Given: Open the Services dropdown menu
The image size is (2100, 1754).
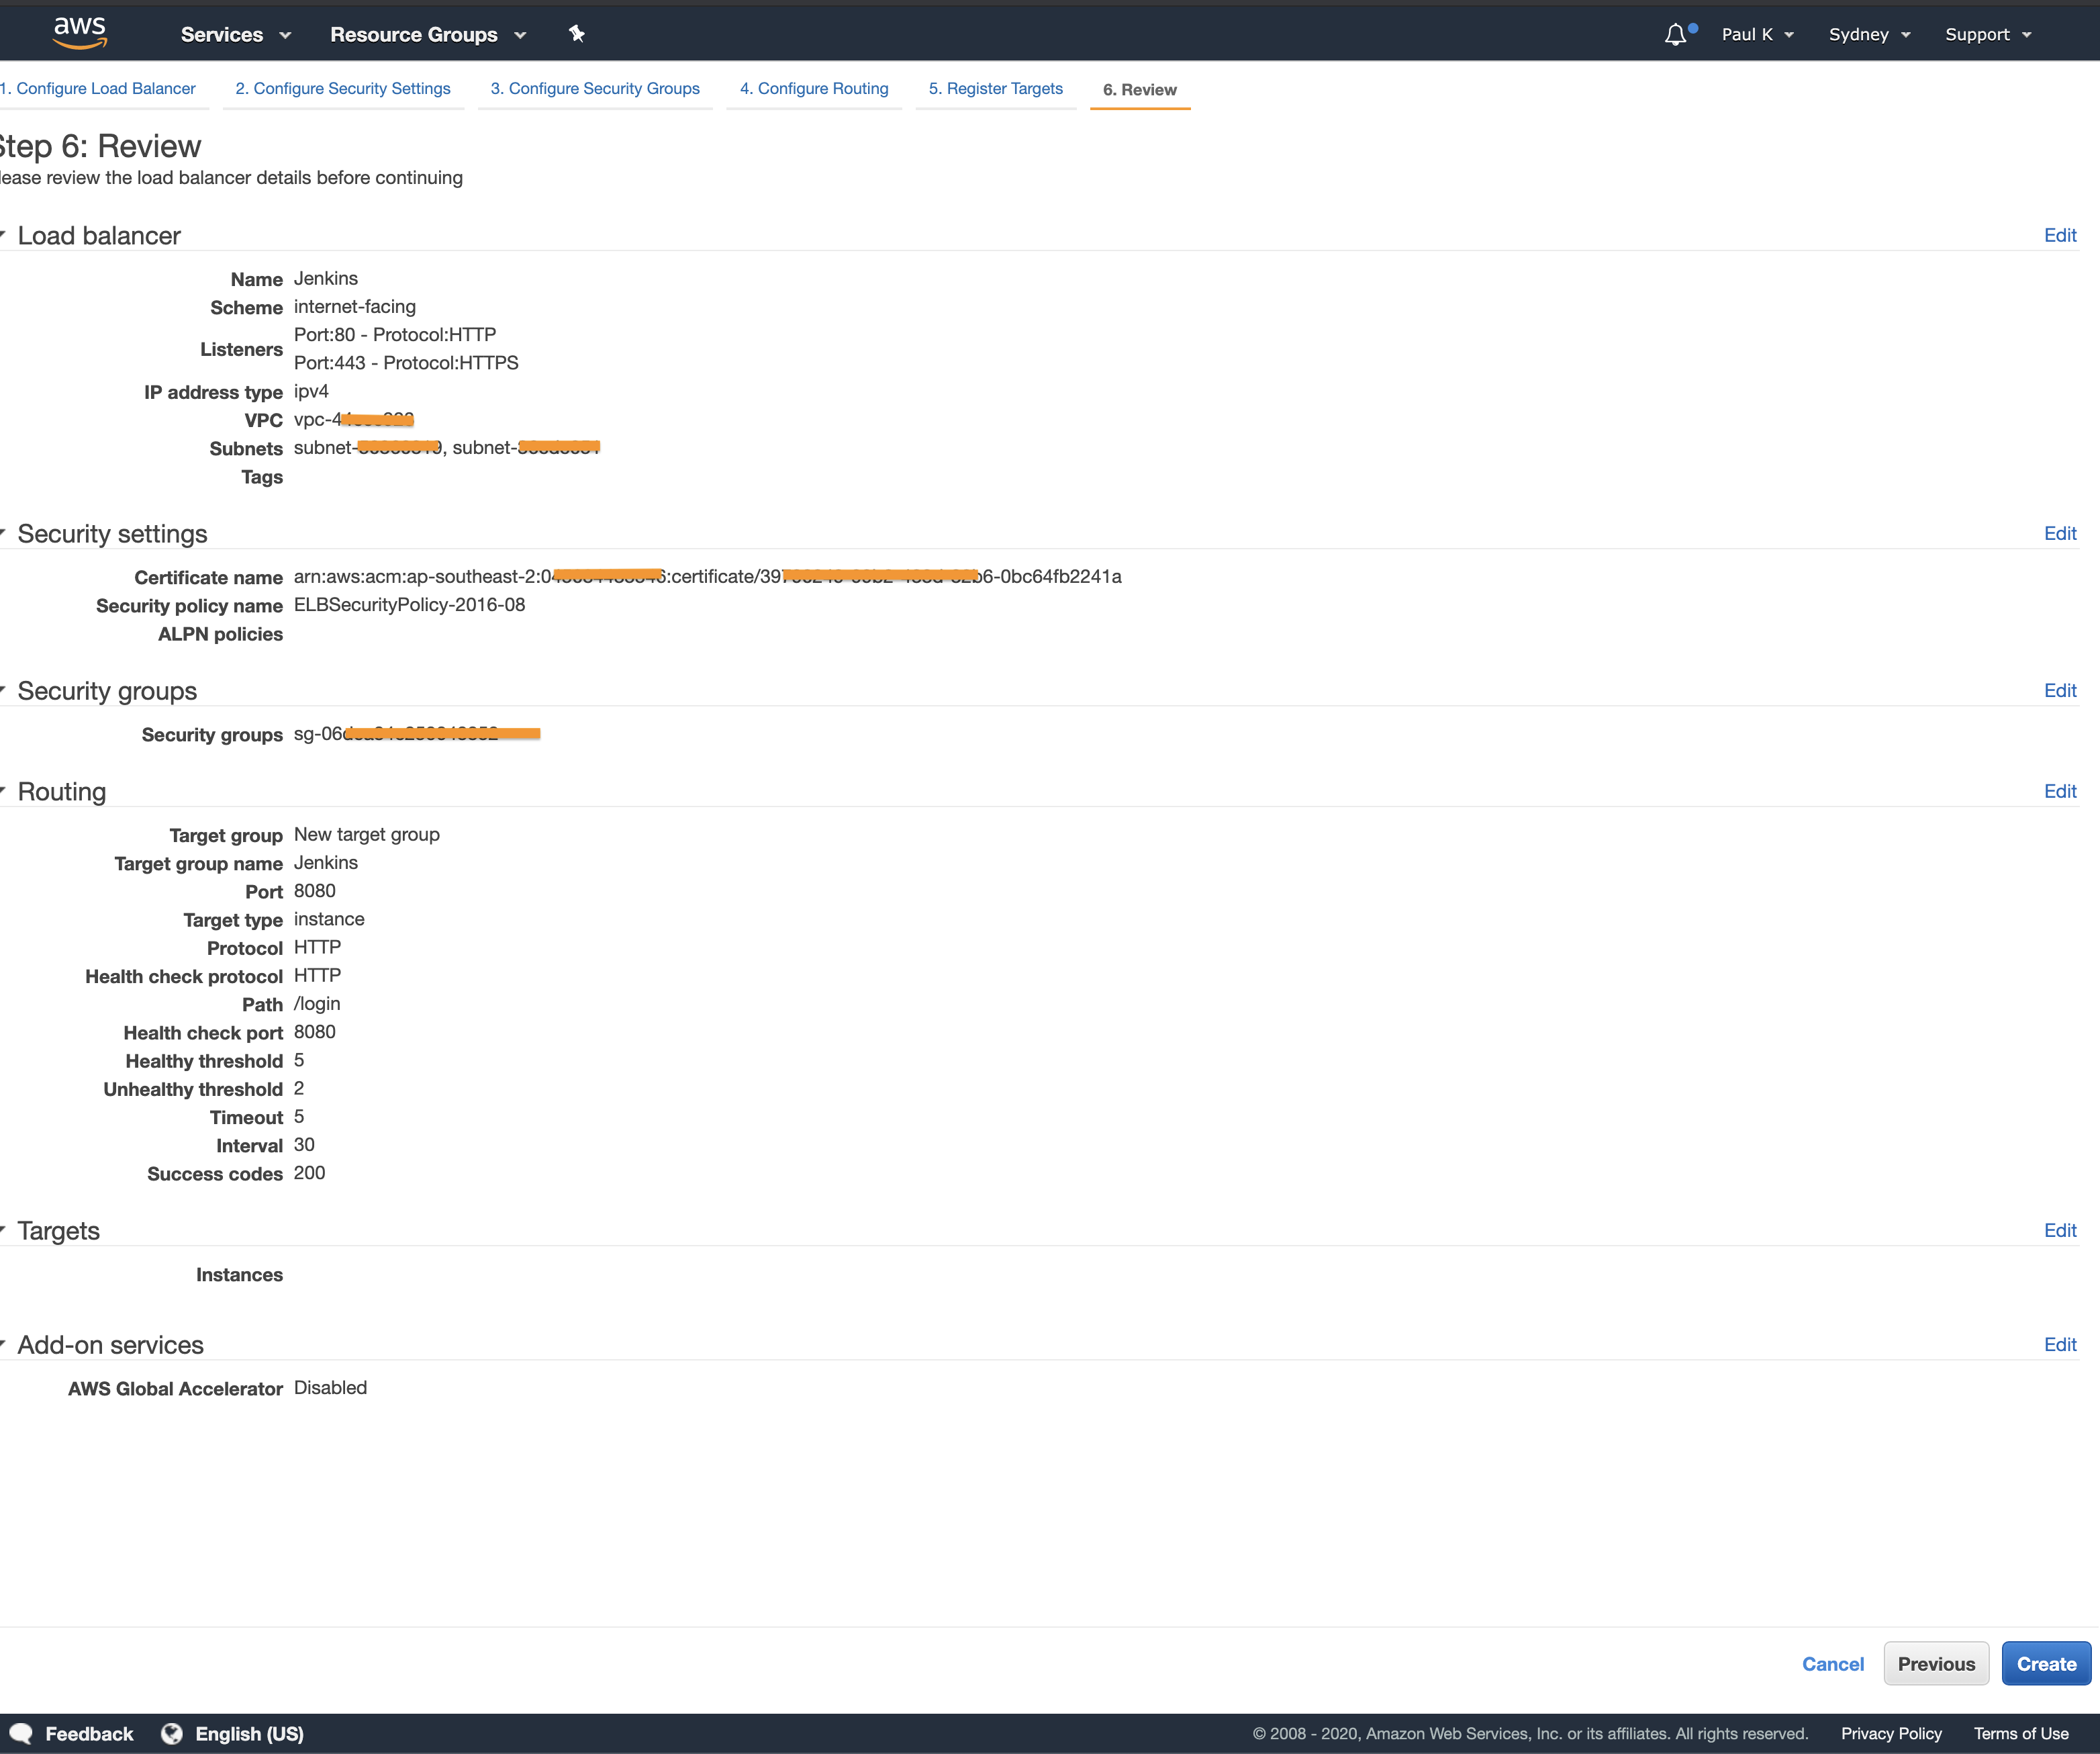Looking at the screenshot, I should point(236,34).
